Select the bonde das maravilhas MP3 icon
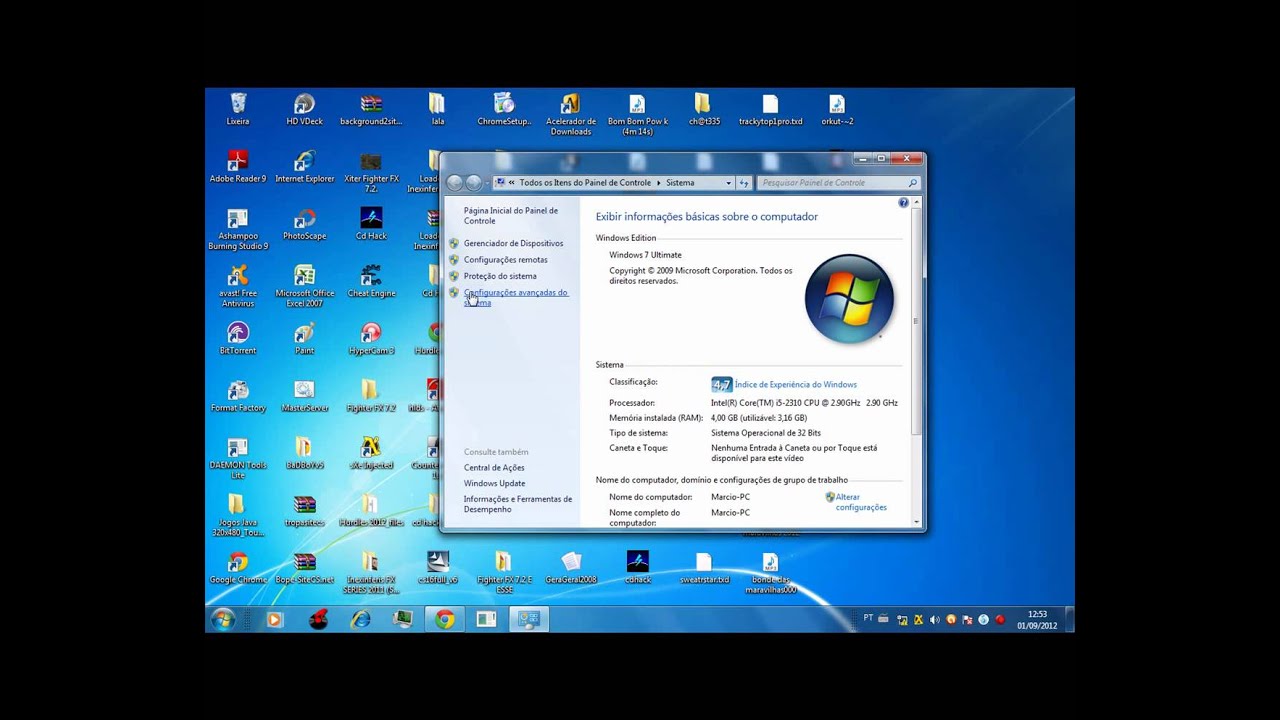Screen dimensions: 1280x720 point(770,573)
